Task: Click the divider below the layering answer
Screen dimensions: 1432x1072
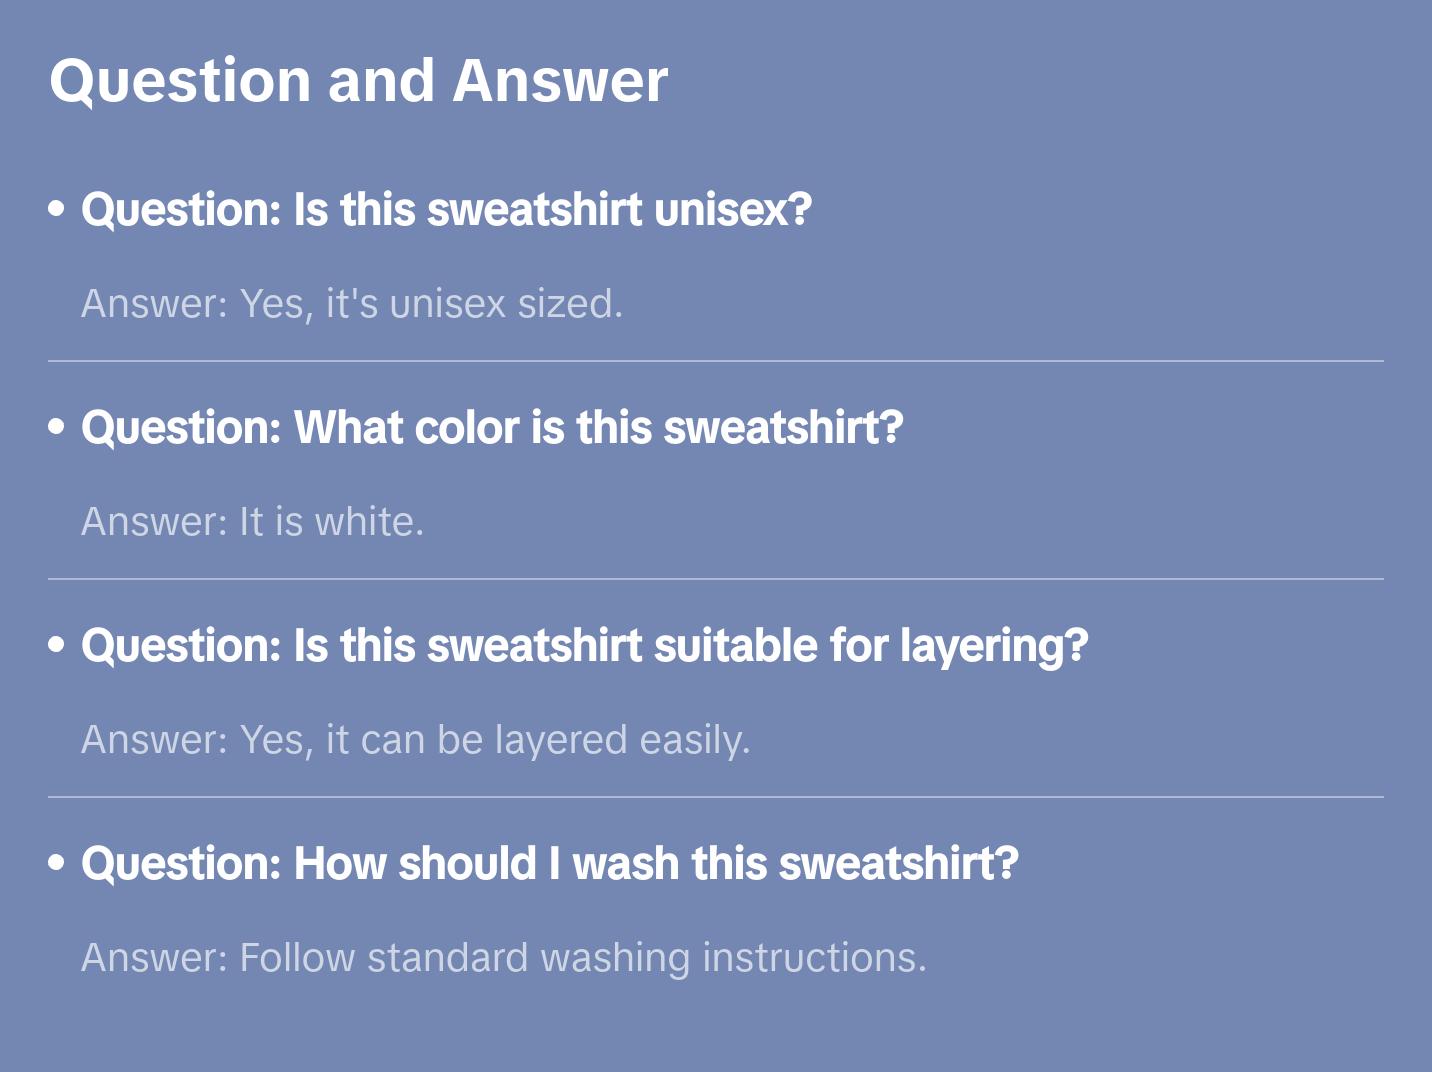Action: (x=716, y=797)
